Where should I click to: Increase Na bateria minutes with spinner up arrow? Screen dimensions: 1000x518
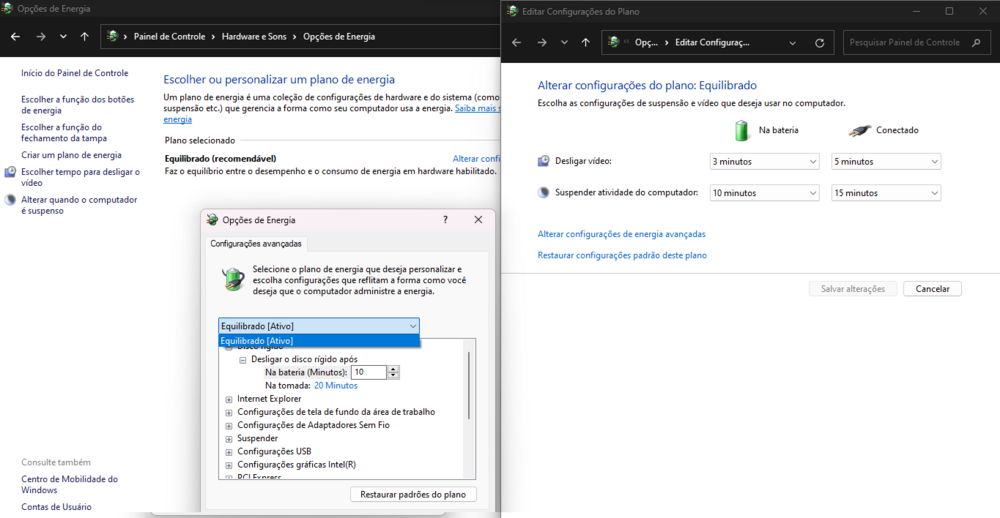coord(393,368)
